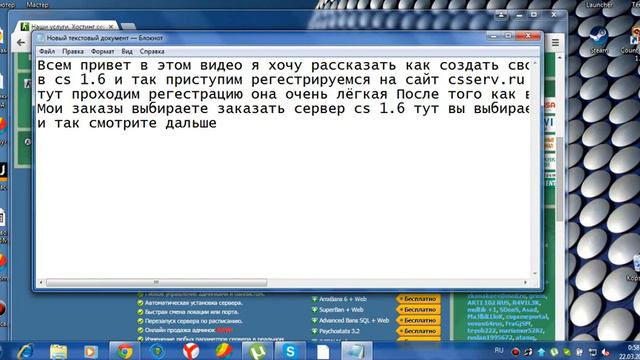
Task: Click the blue up-arrow tray icon
Action: pyautogui.click(x=541, y=352)
